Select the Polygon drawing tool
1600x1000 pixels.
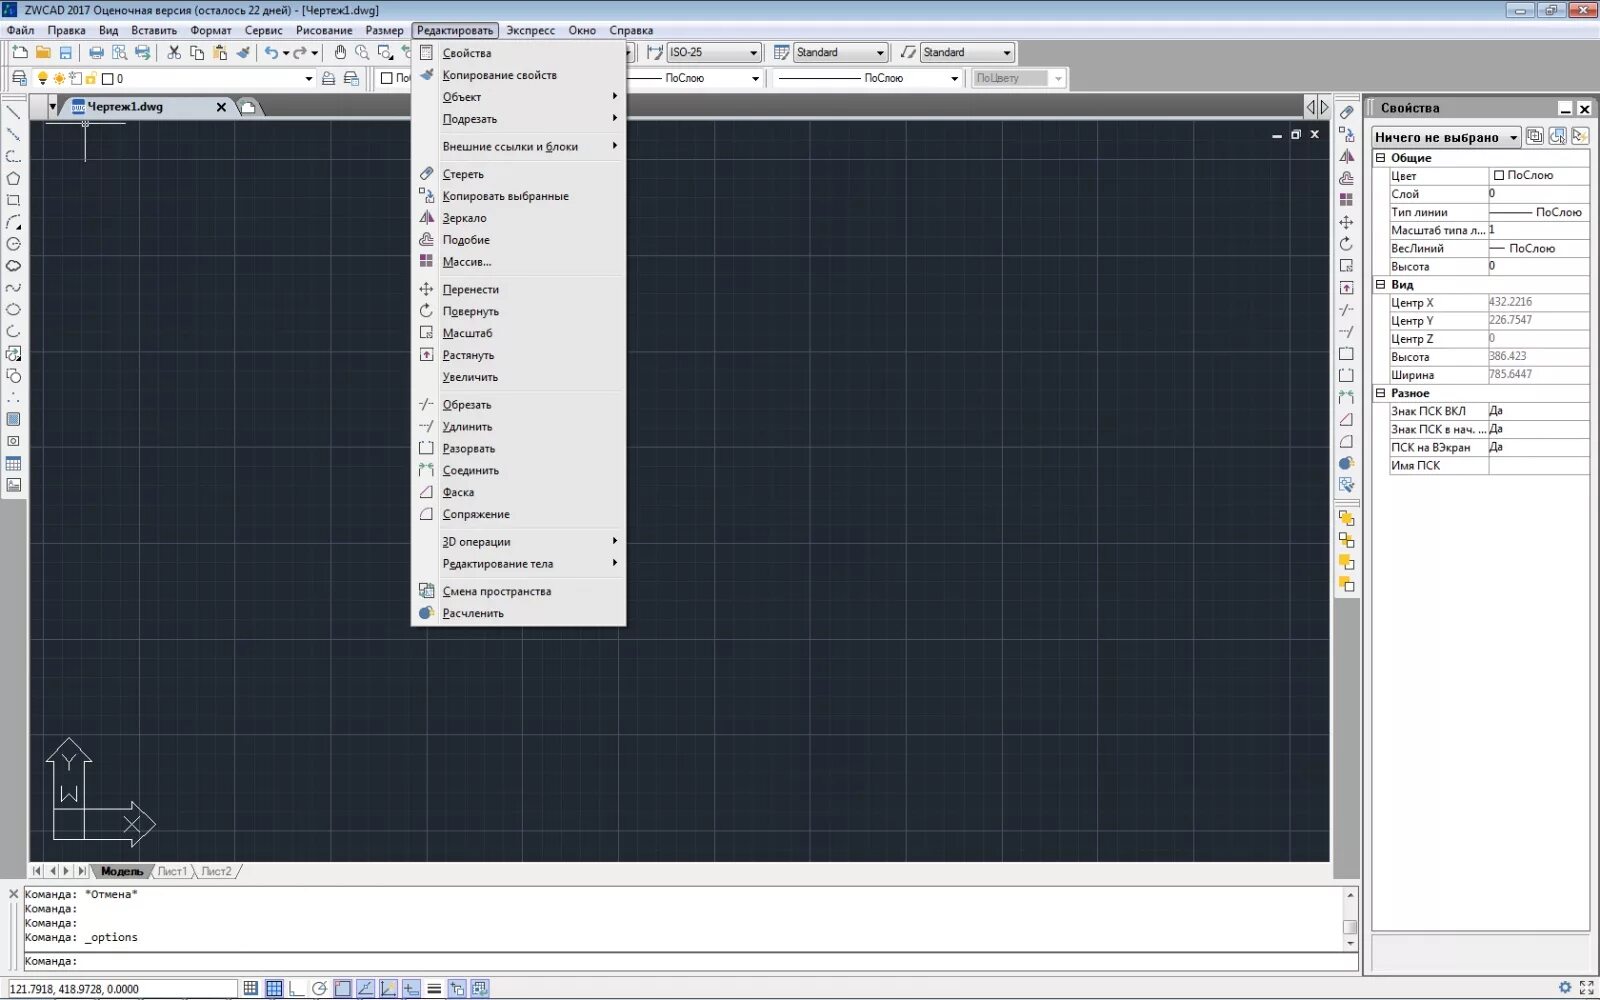(13, 178)
